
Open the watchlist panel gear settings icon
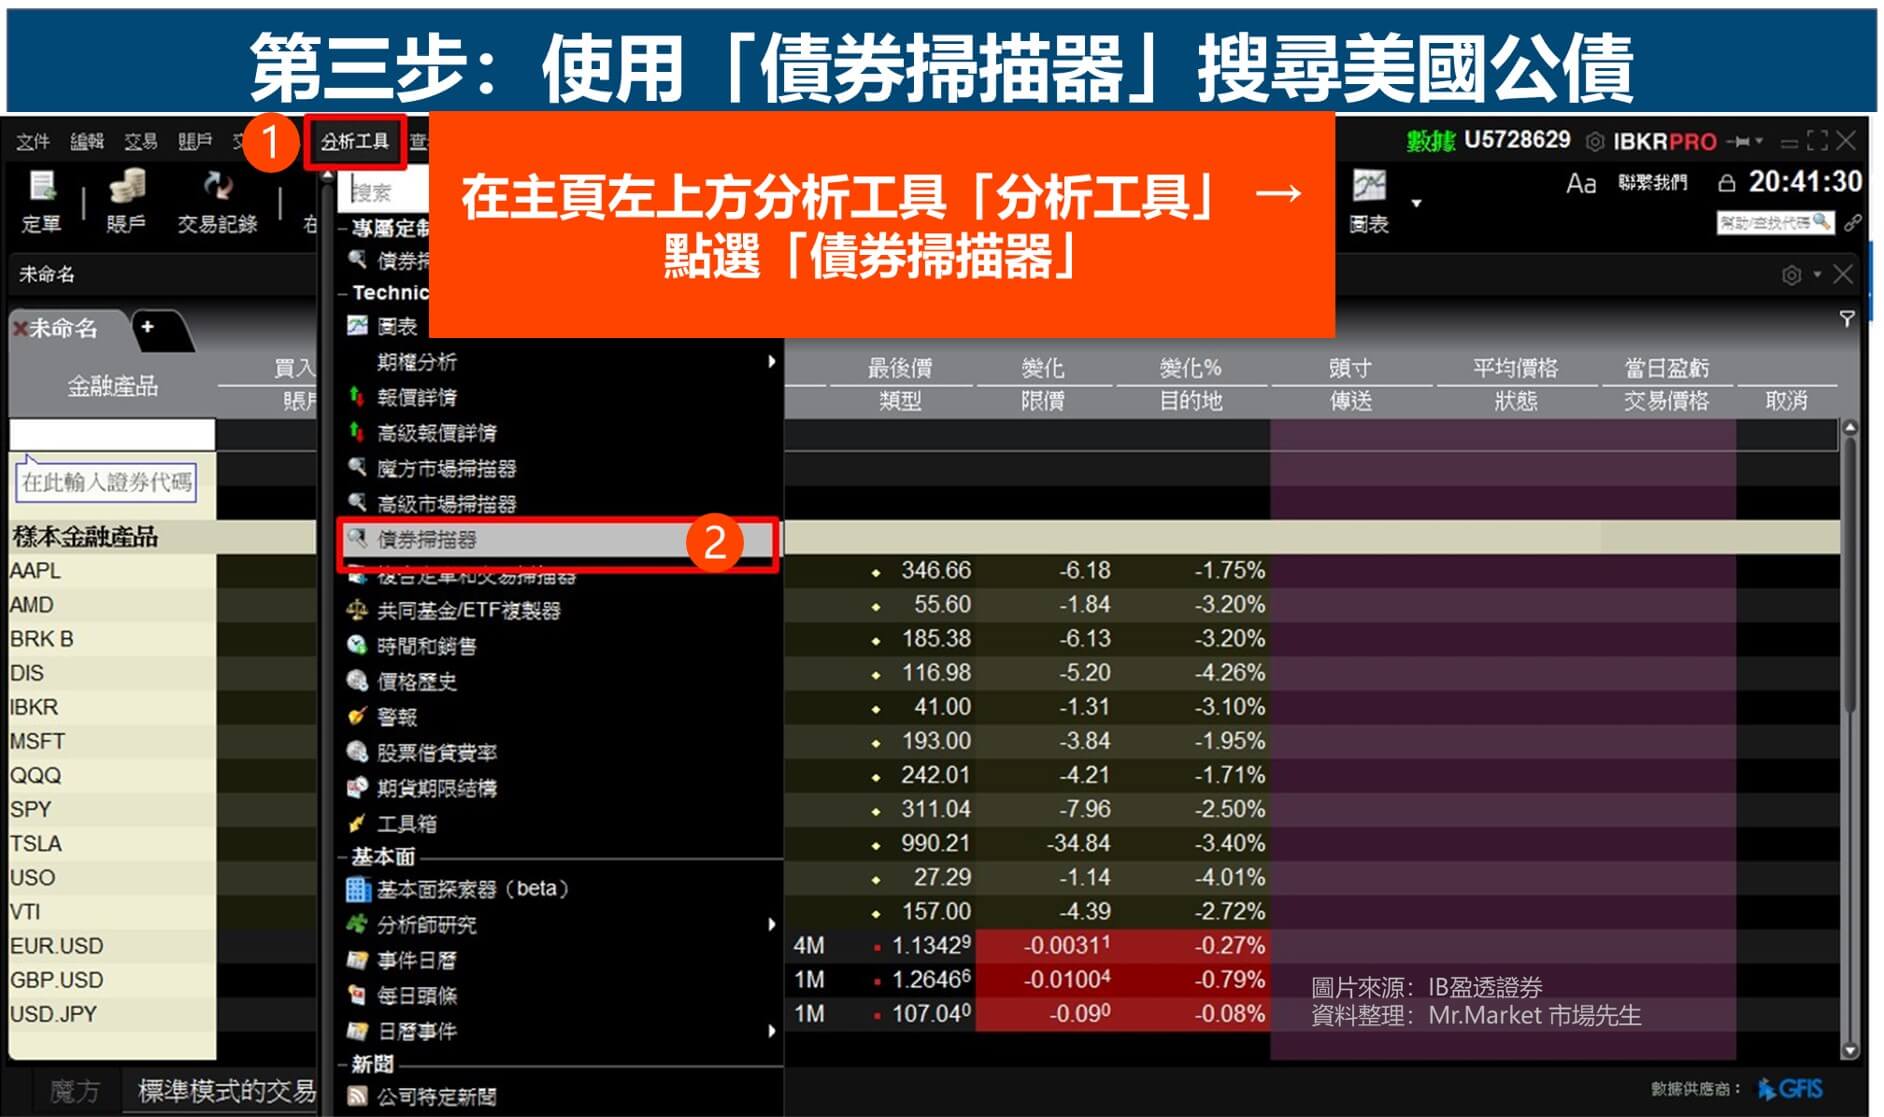pyautogui.click(x=1792, y=275)
